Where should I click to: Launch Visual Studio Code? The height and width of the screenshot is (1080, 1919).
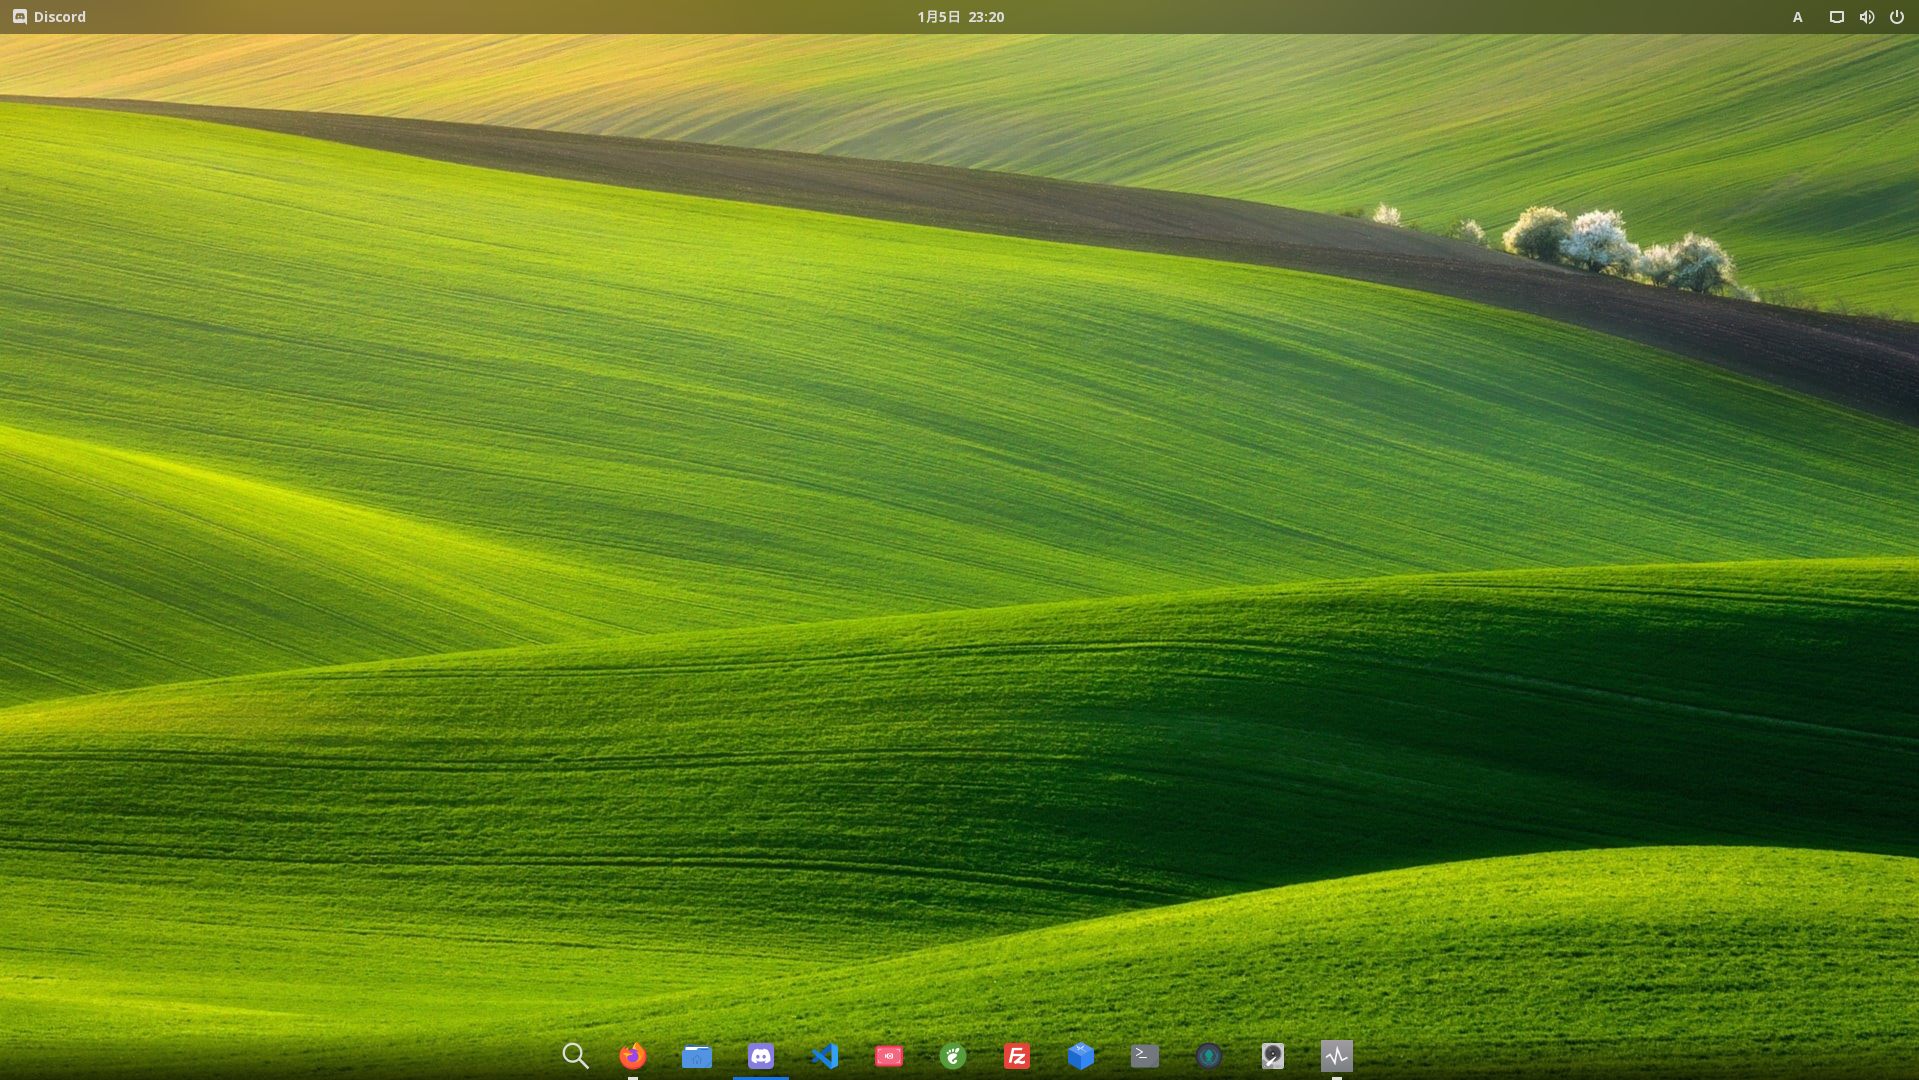(x=824, y=1055)
